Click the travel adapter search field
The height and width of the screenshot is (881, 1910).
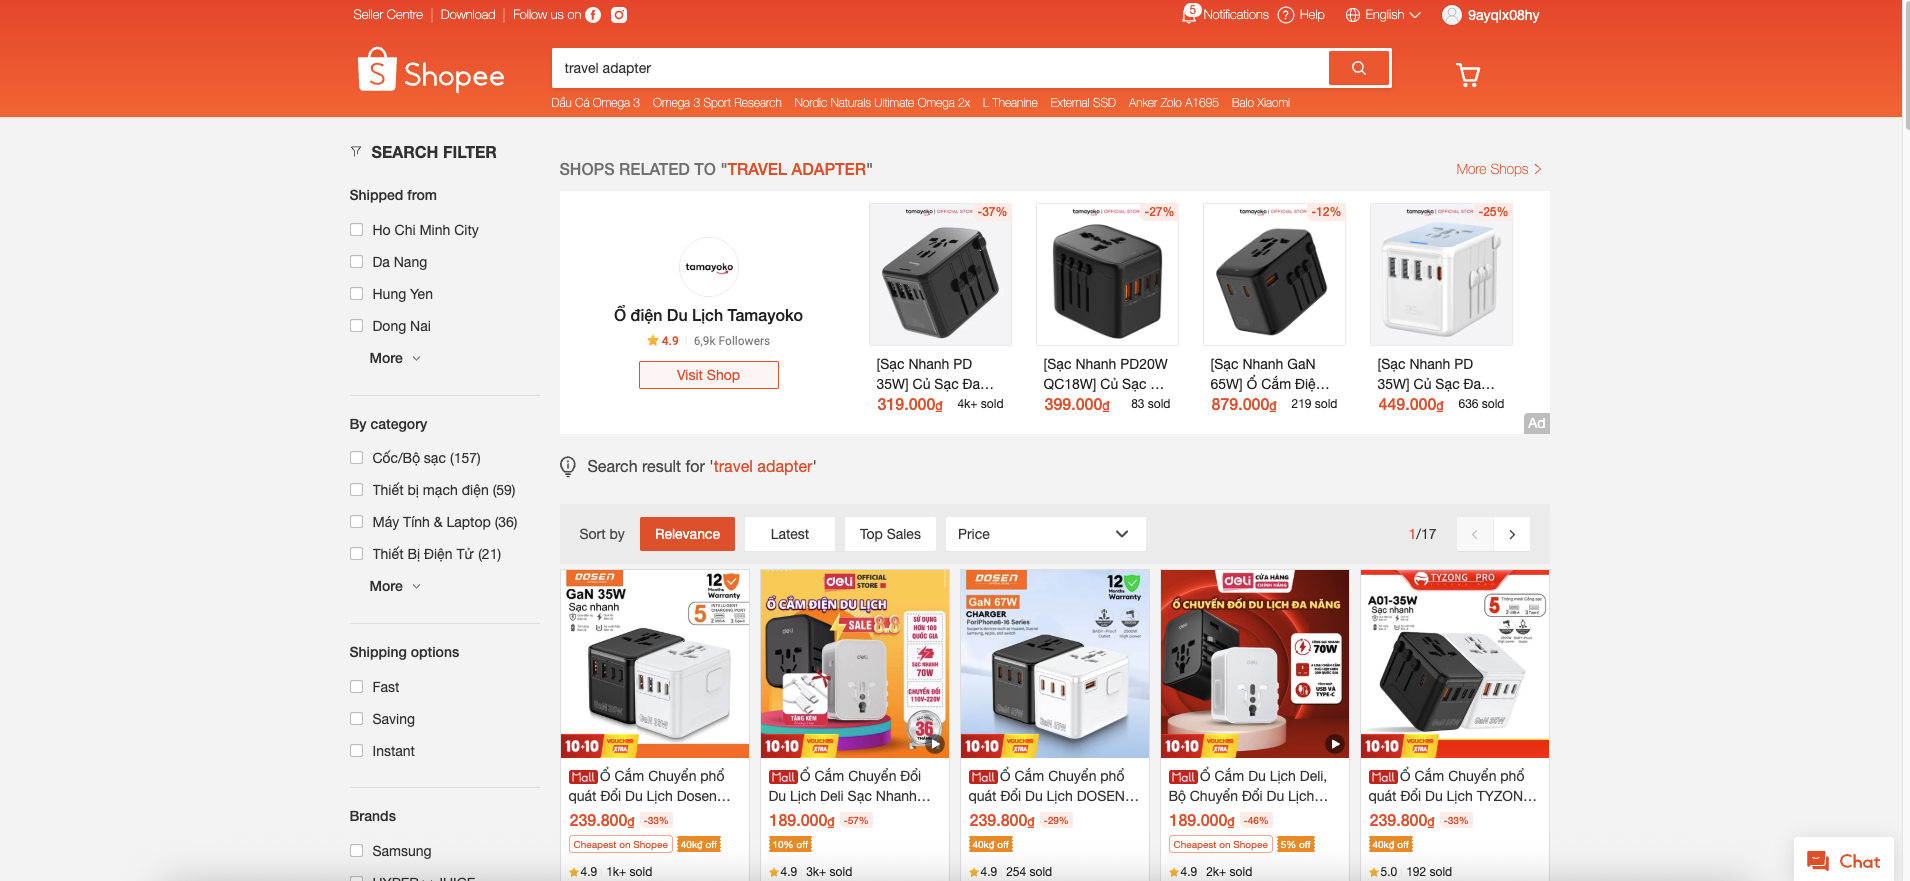(940, 68)
